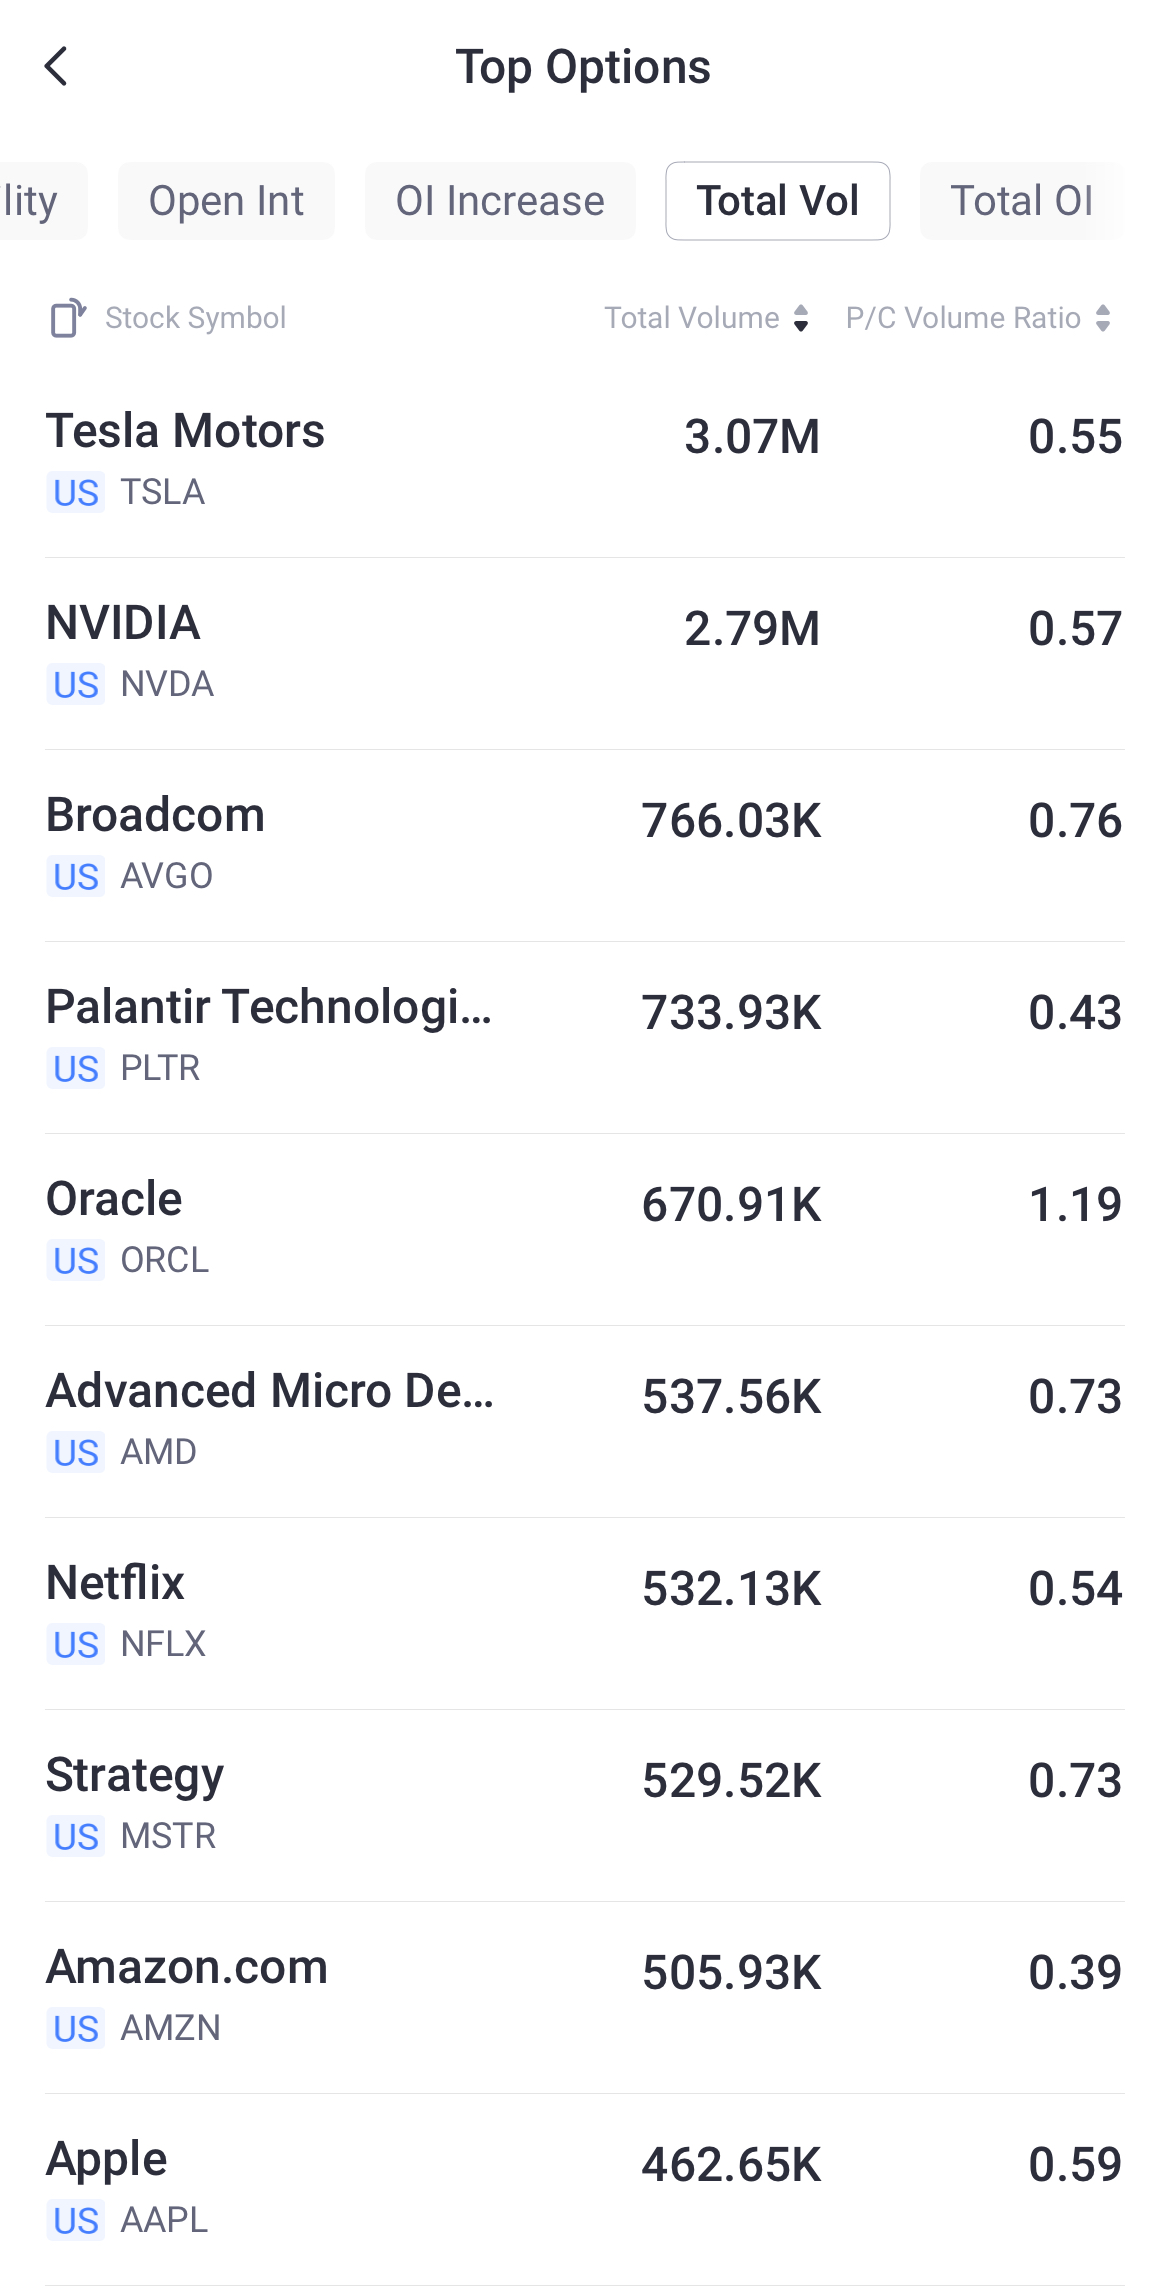Tap the back arrow icon
The image size is (1170, 2289).
click(57, 67)
